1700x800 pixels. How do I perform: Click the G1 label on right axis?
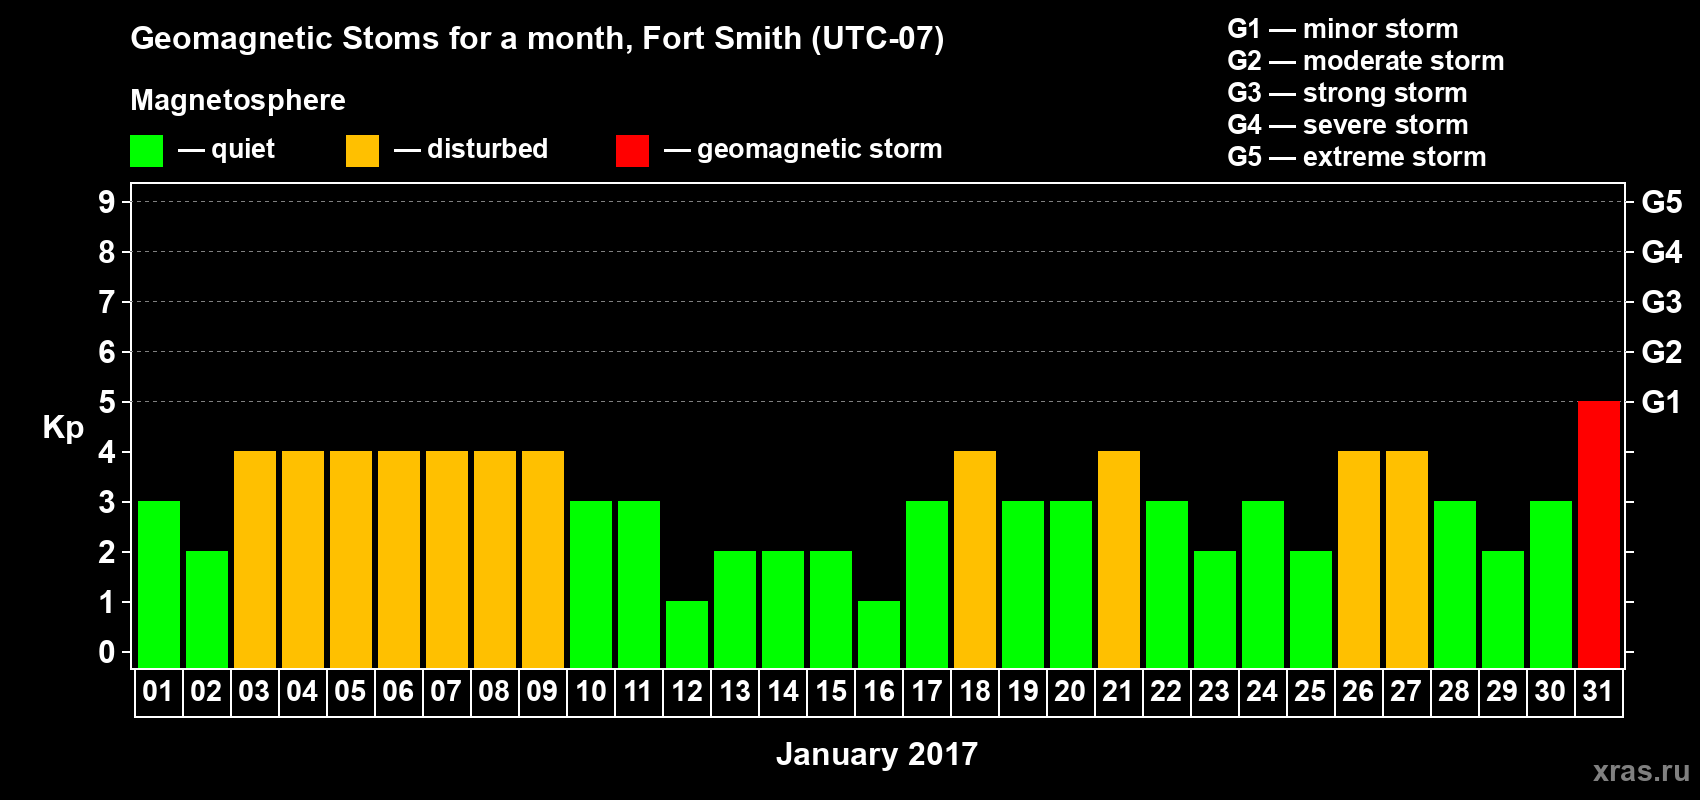(x=1661, y=402)
